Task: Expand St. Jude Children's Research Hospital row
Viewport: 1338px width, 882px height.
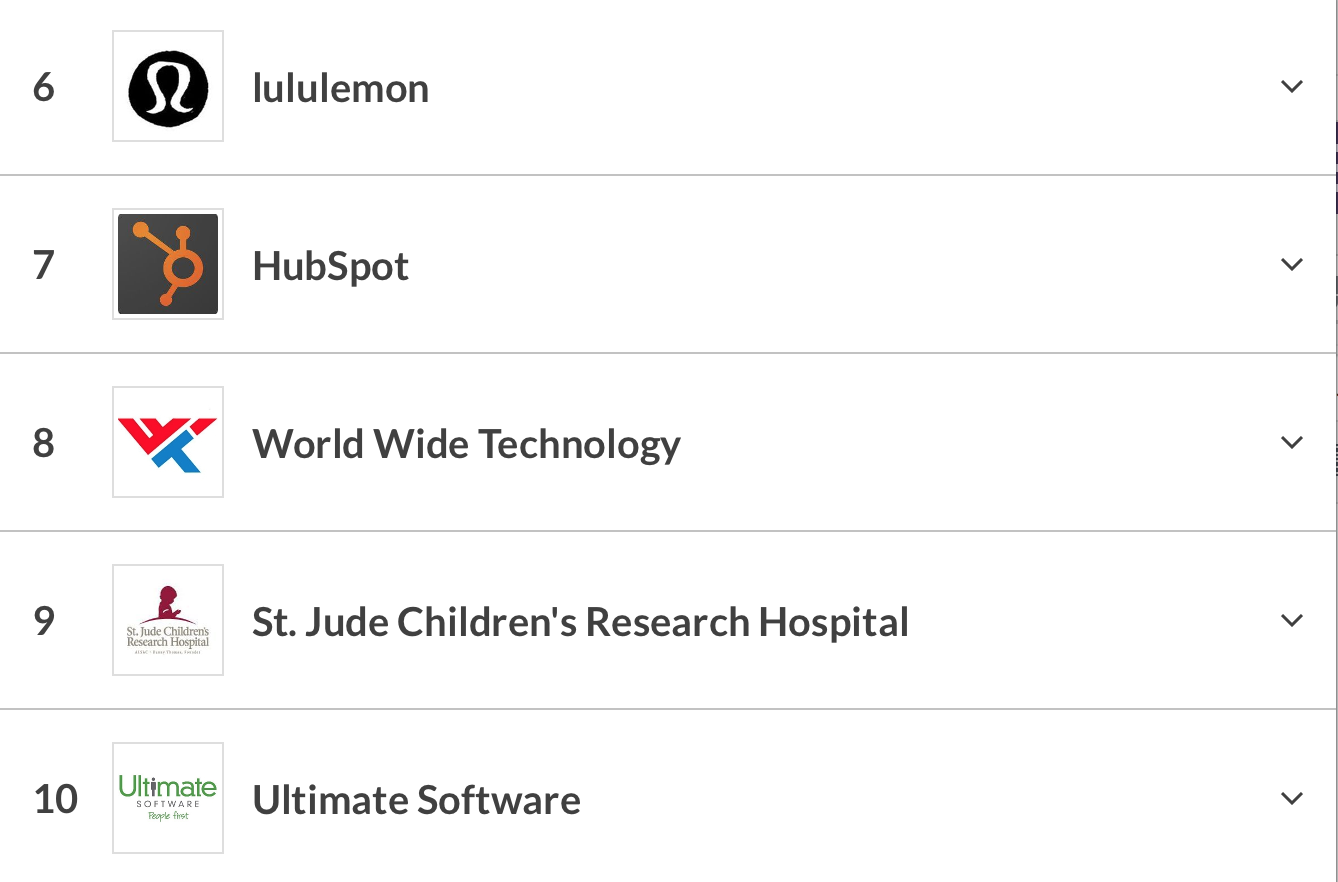Action: (x=1292, y=621)
